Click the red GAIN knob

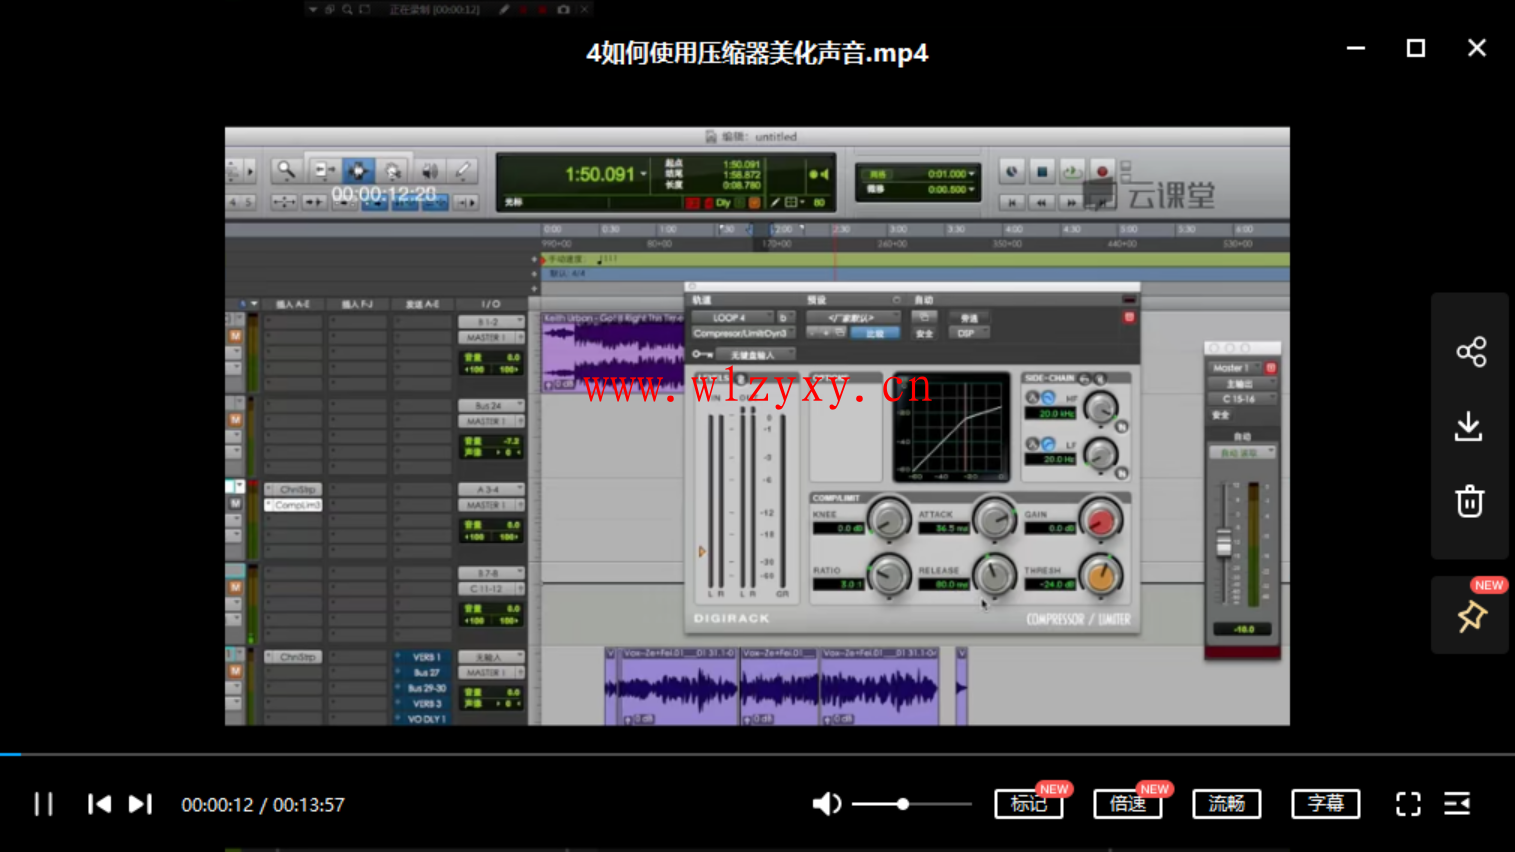(x=1101, y=519)
